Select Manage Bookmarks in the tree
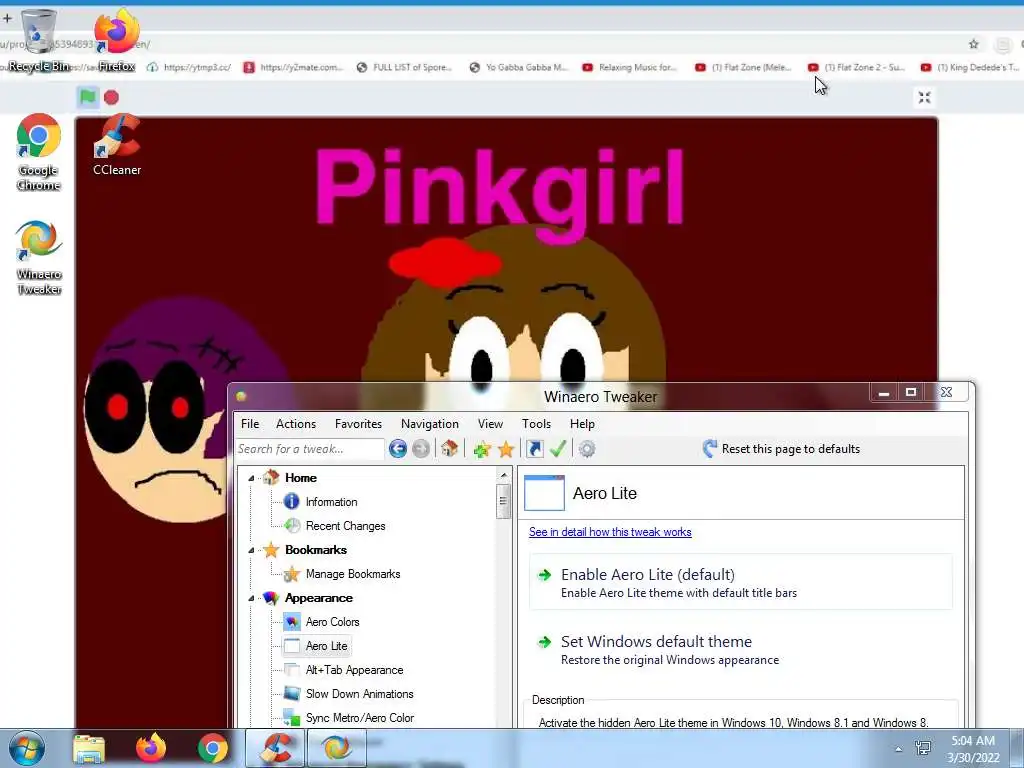 coord(353,574)
